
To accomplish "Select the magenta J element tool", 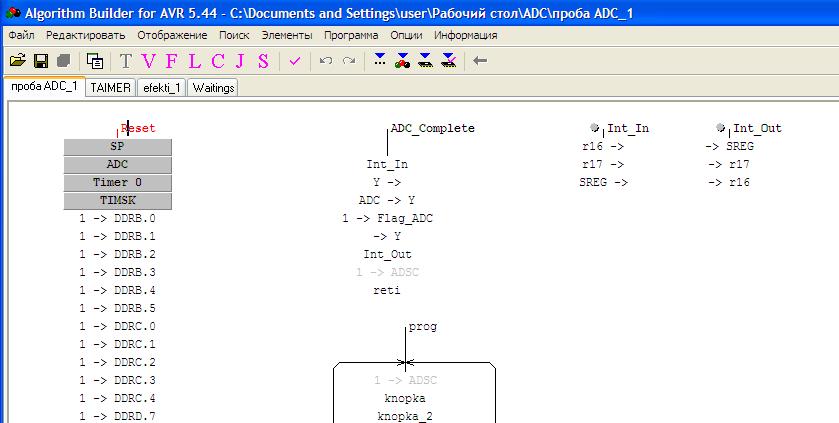I will (240, 61).
